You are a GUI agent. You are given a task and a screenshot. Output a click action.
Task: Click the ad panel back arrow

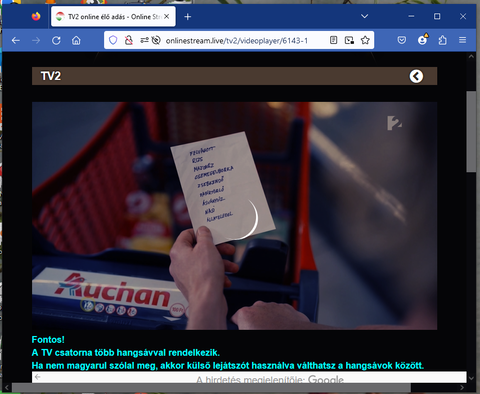pyautogui.click(x=38, y=377)
